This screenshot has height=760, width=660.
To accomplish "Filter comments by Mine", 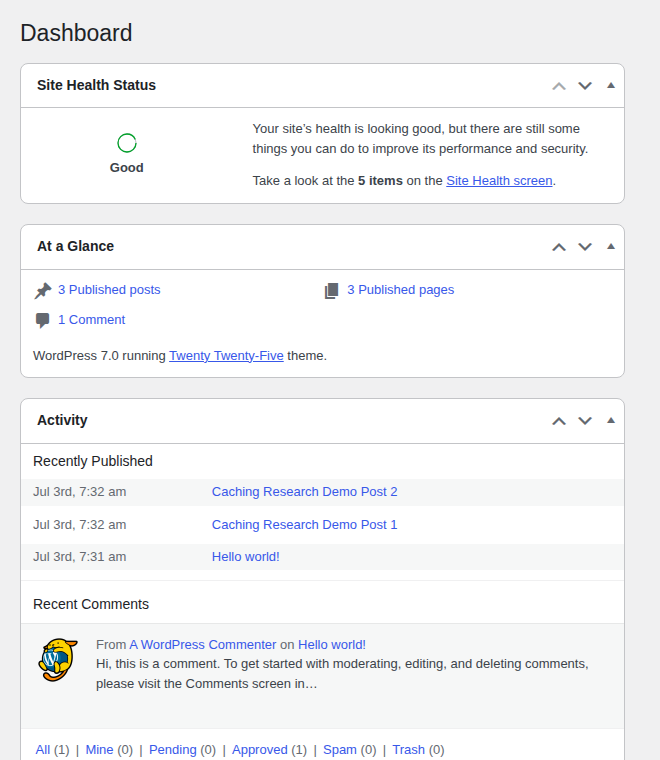I will click(99, 750).
